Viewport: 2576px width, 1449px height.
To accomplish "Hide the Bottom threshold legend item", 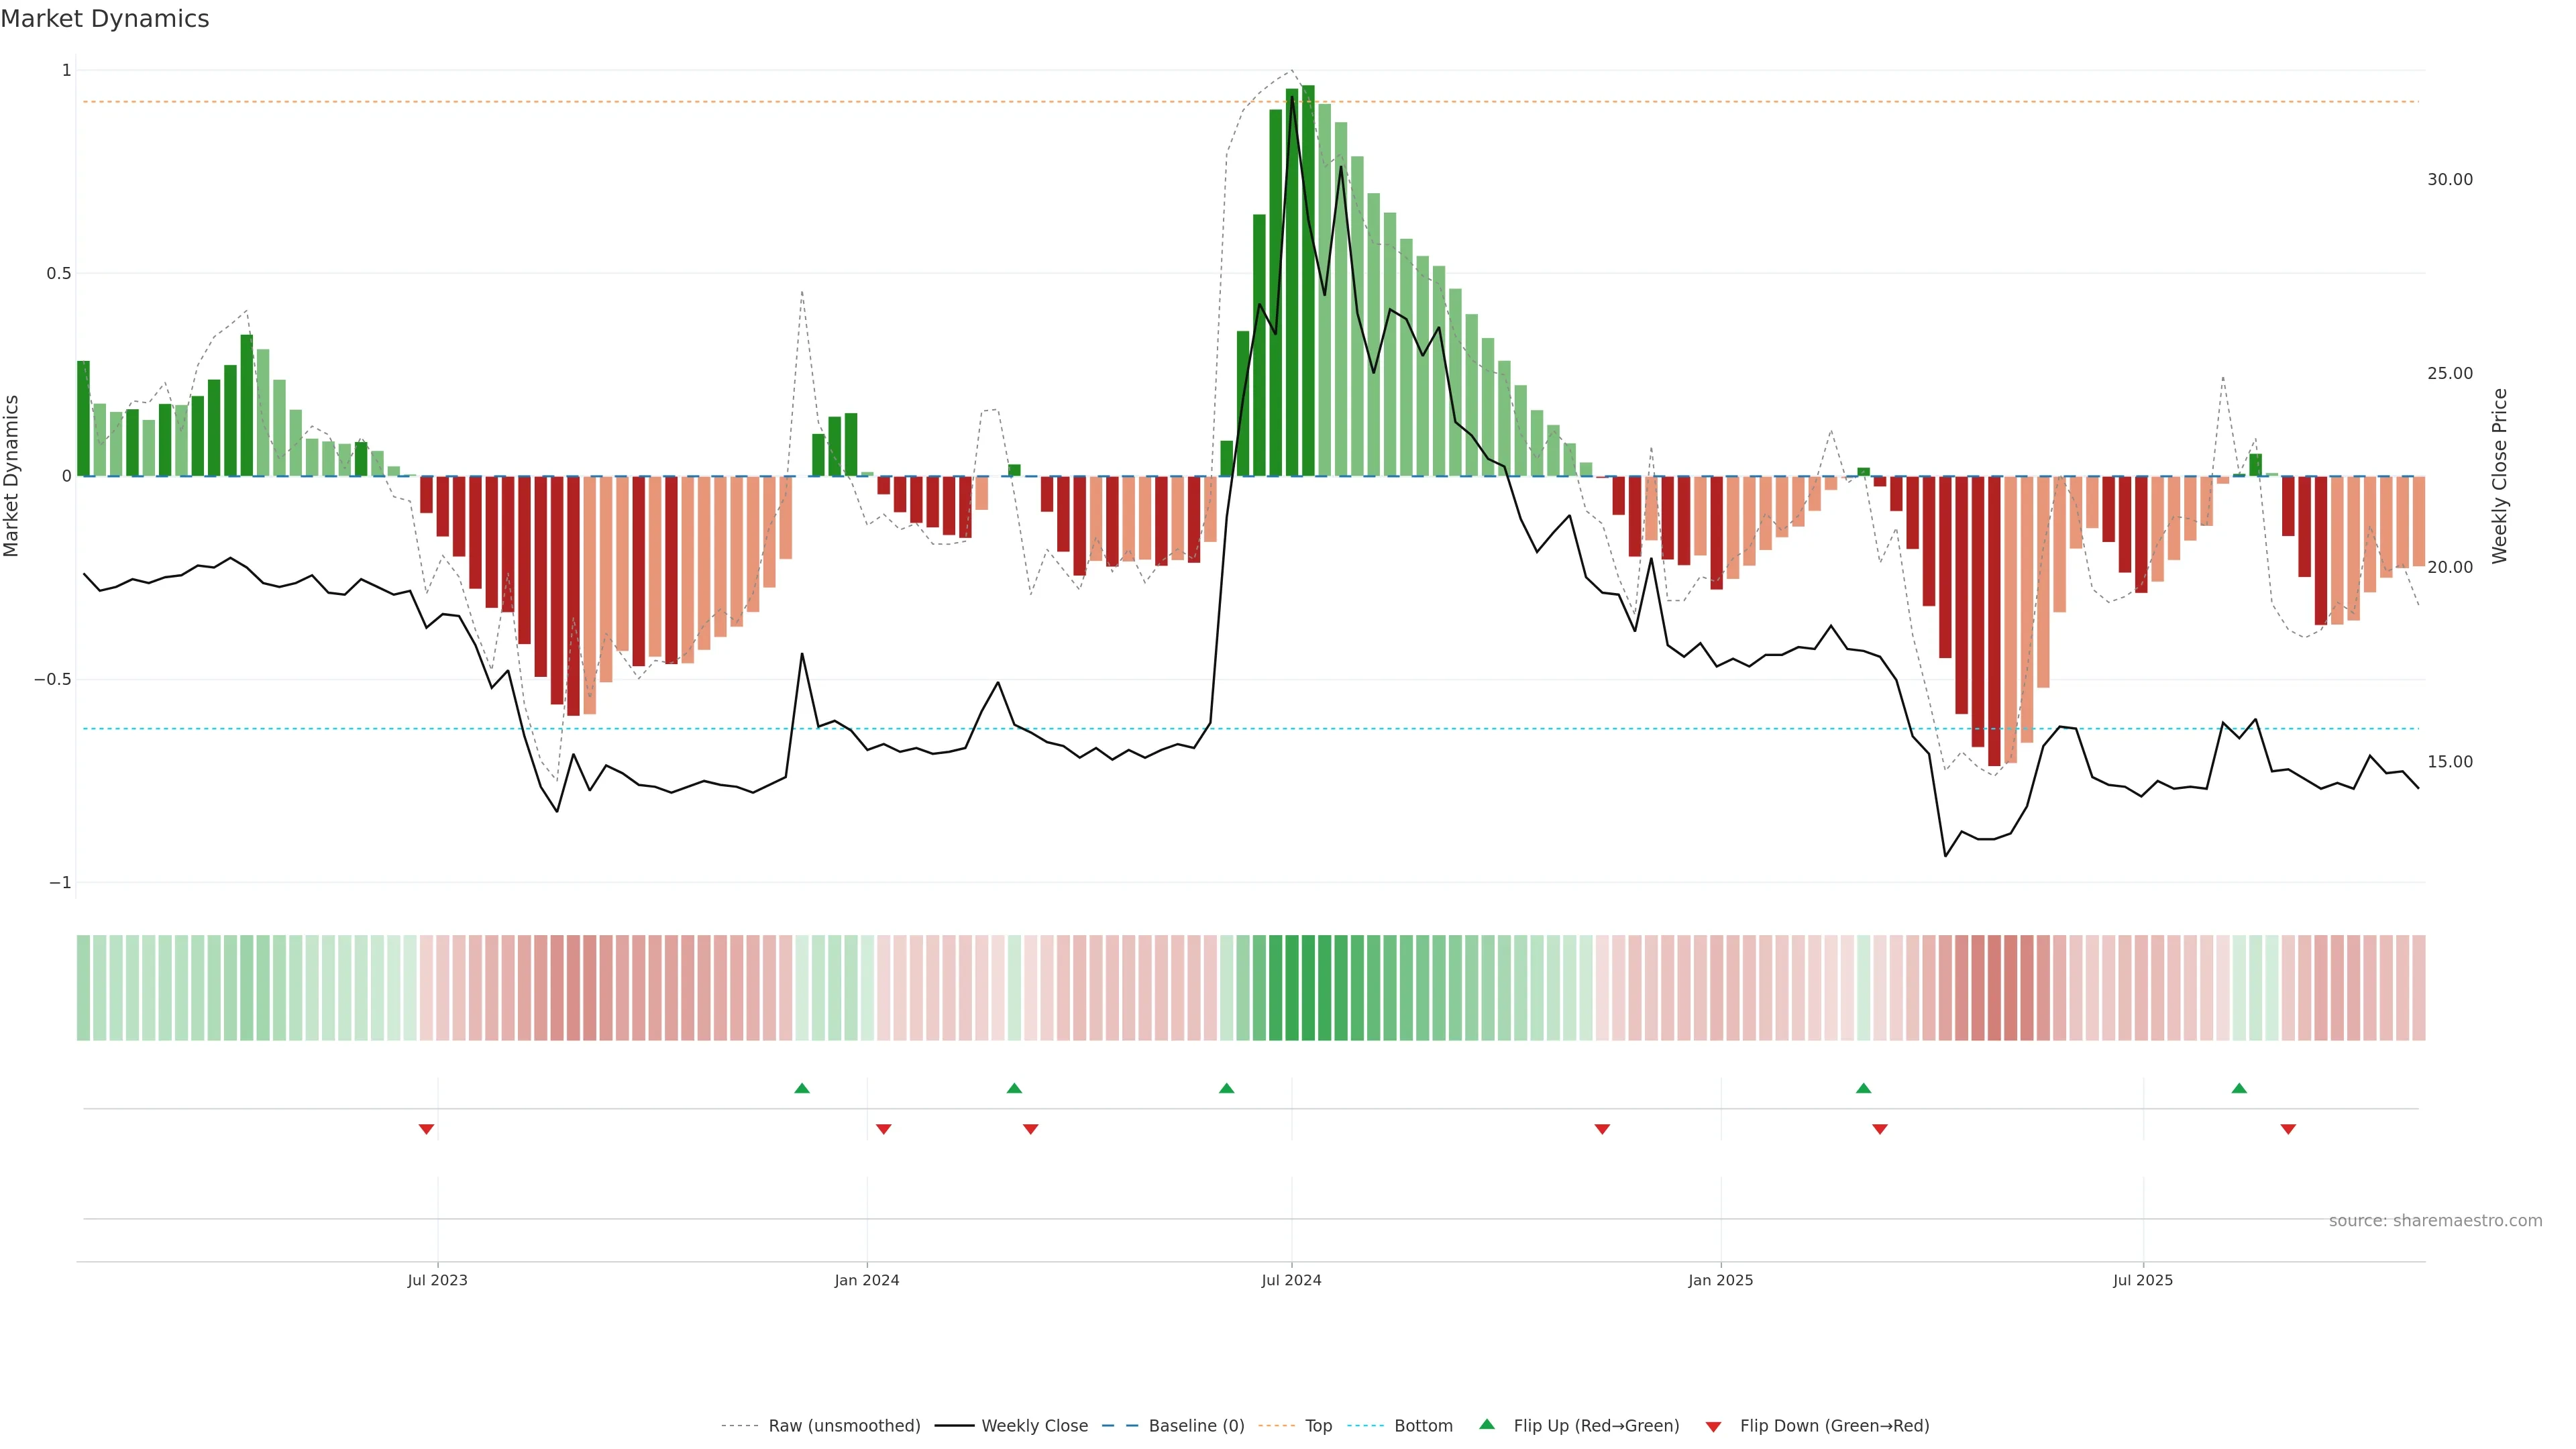I will tap(1400, 1425).
